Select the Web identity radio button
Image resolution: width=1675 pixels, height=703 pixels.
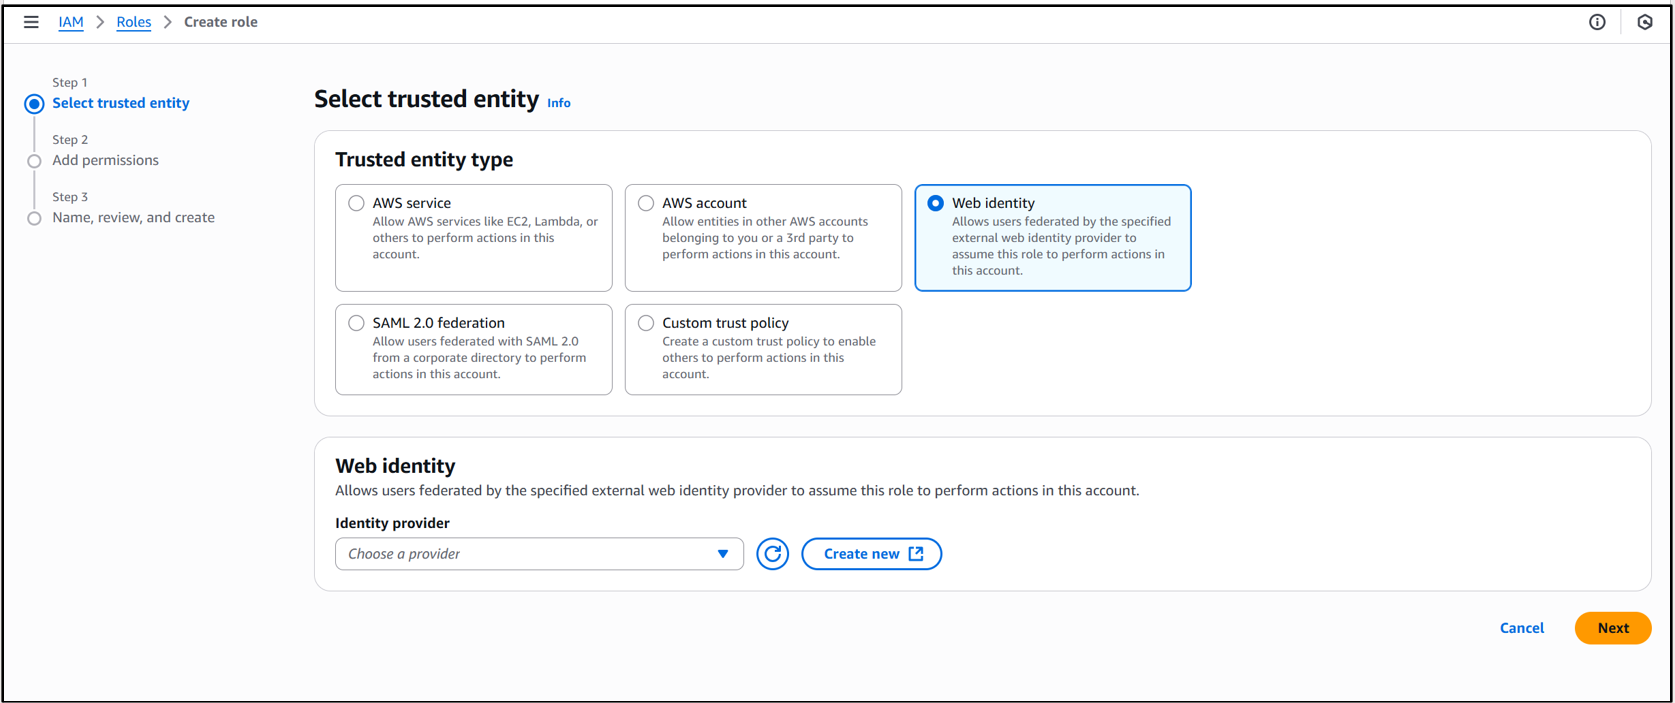[935, 203]
